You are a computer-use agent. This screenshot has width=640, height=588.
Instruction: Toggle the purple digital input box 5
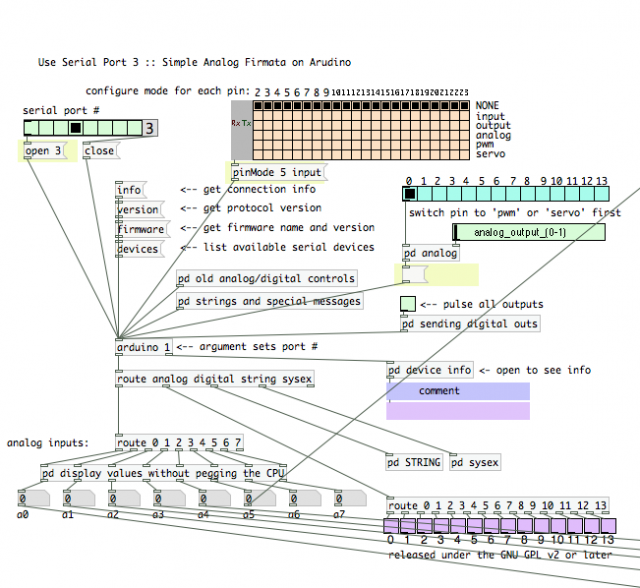pyautogui.click(x=475, y=526)
